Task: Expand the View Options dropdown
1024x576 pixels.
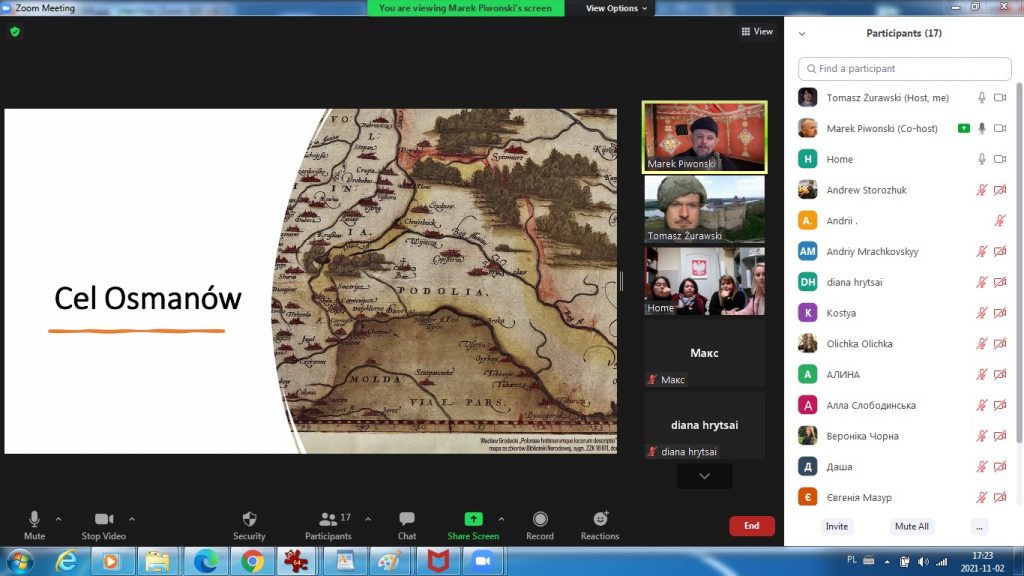Action: pyautogui.click(x=616, y=8)
